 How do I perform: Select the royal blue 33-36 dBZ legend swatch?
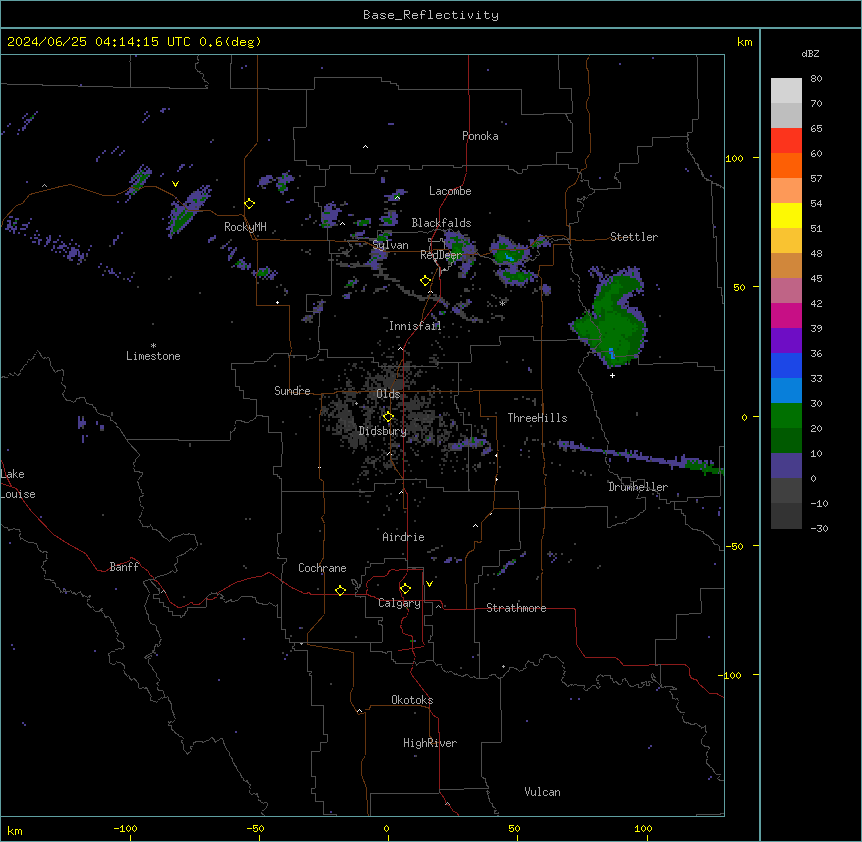pos(786,365)
